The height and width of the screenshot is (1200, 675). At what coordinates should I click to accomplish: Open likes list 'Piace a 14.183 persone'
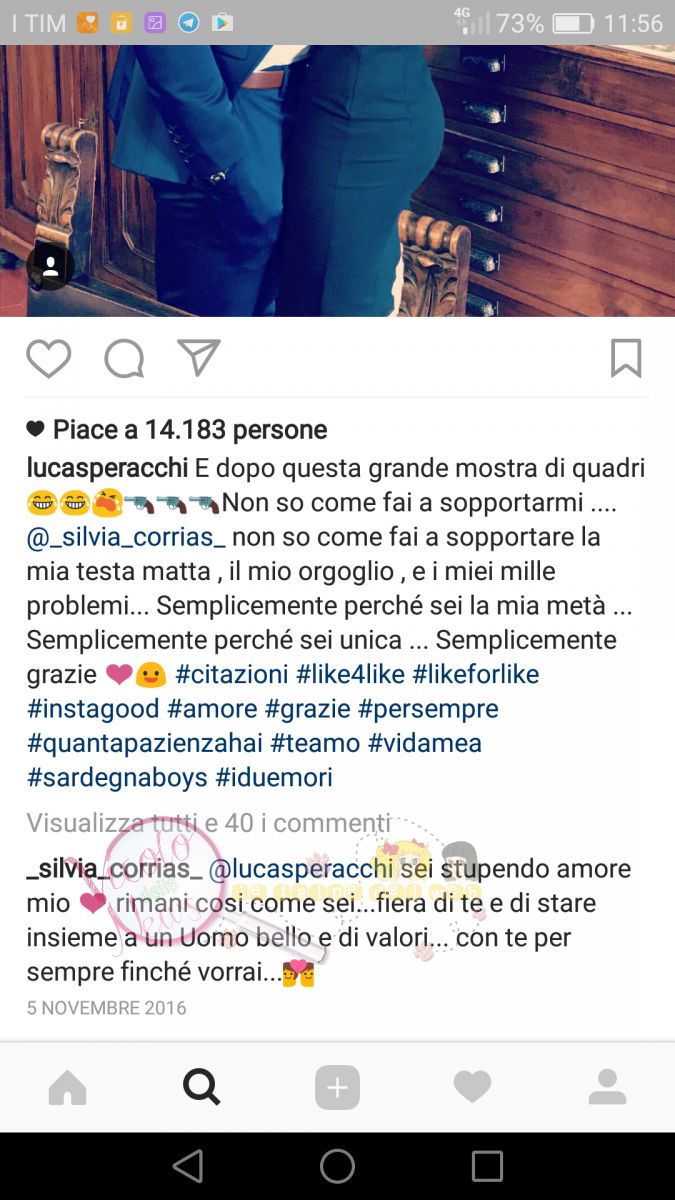pos(190,430)
